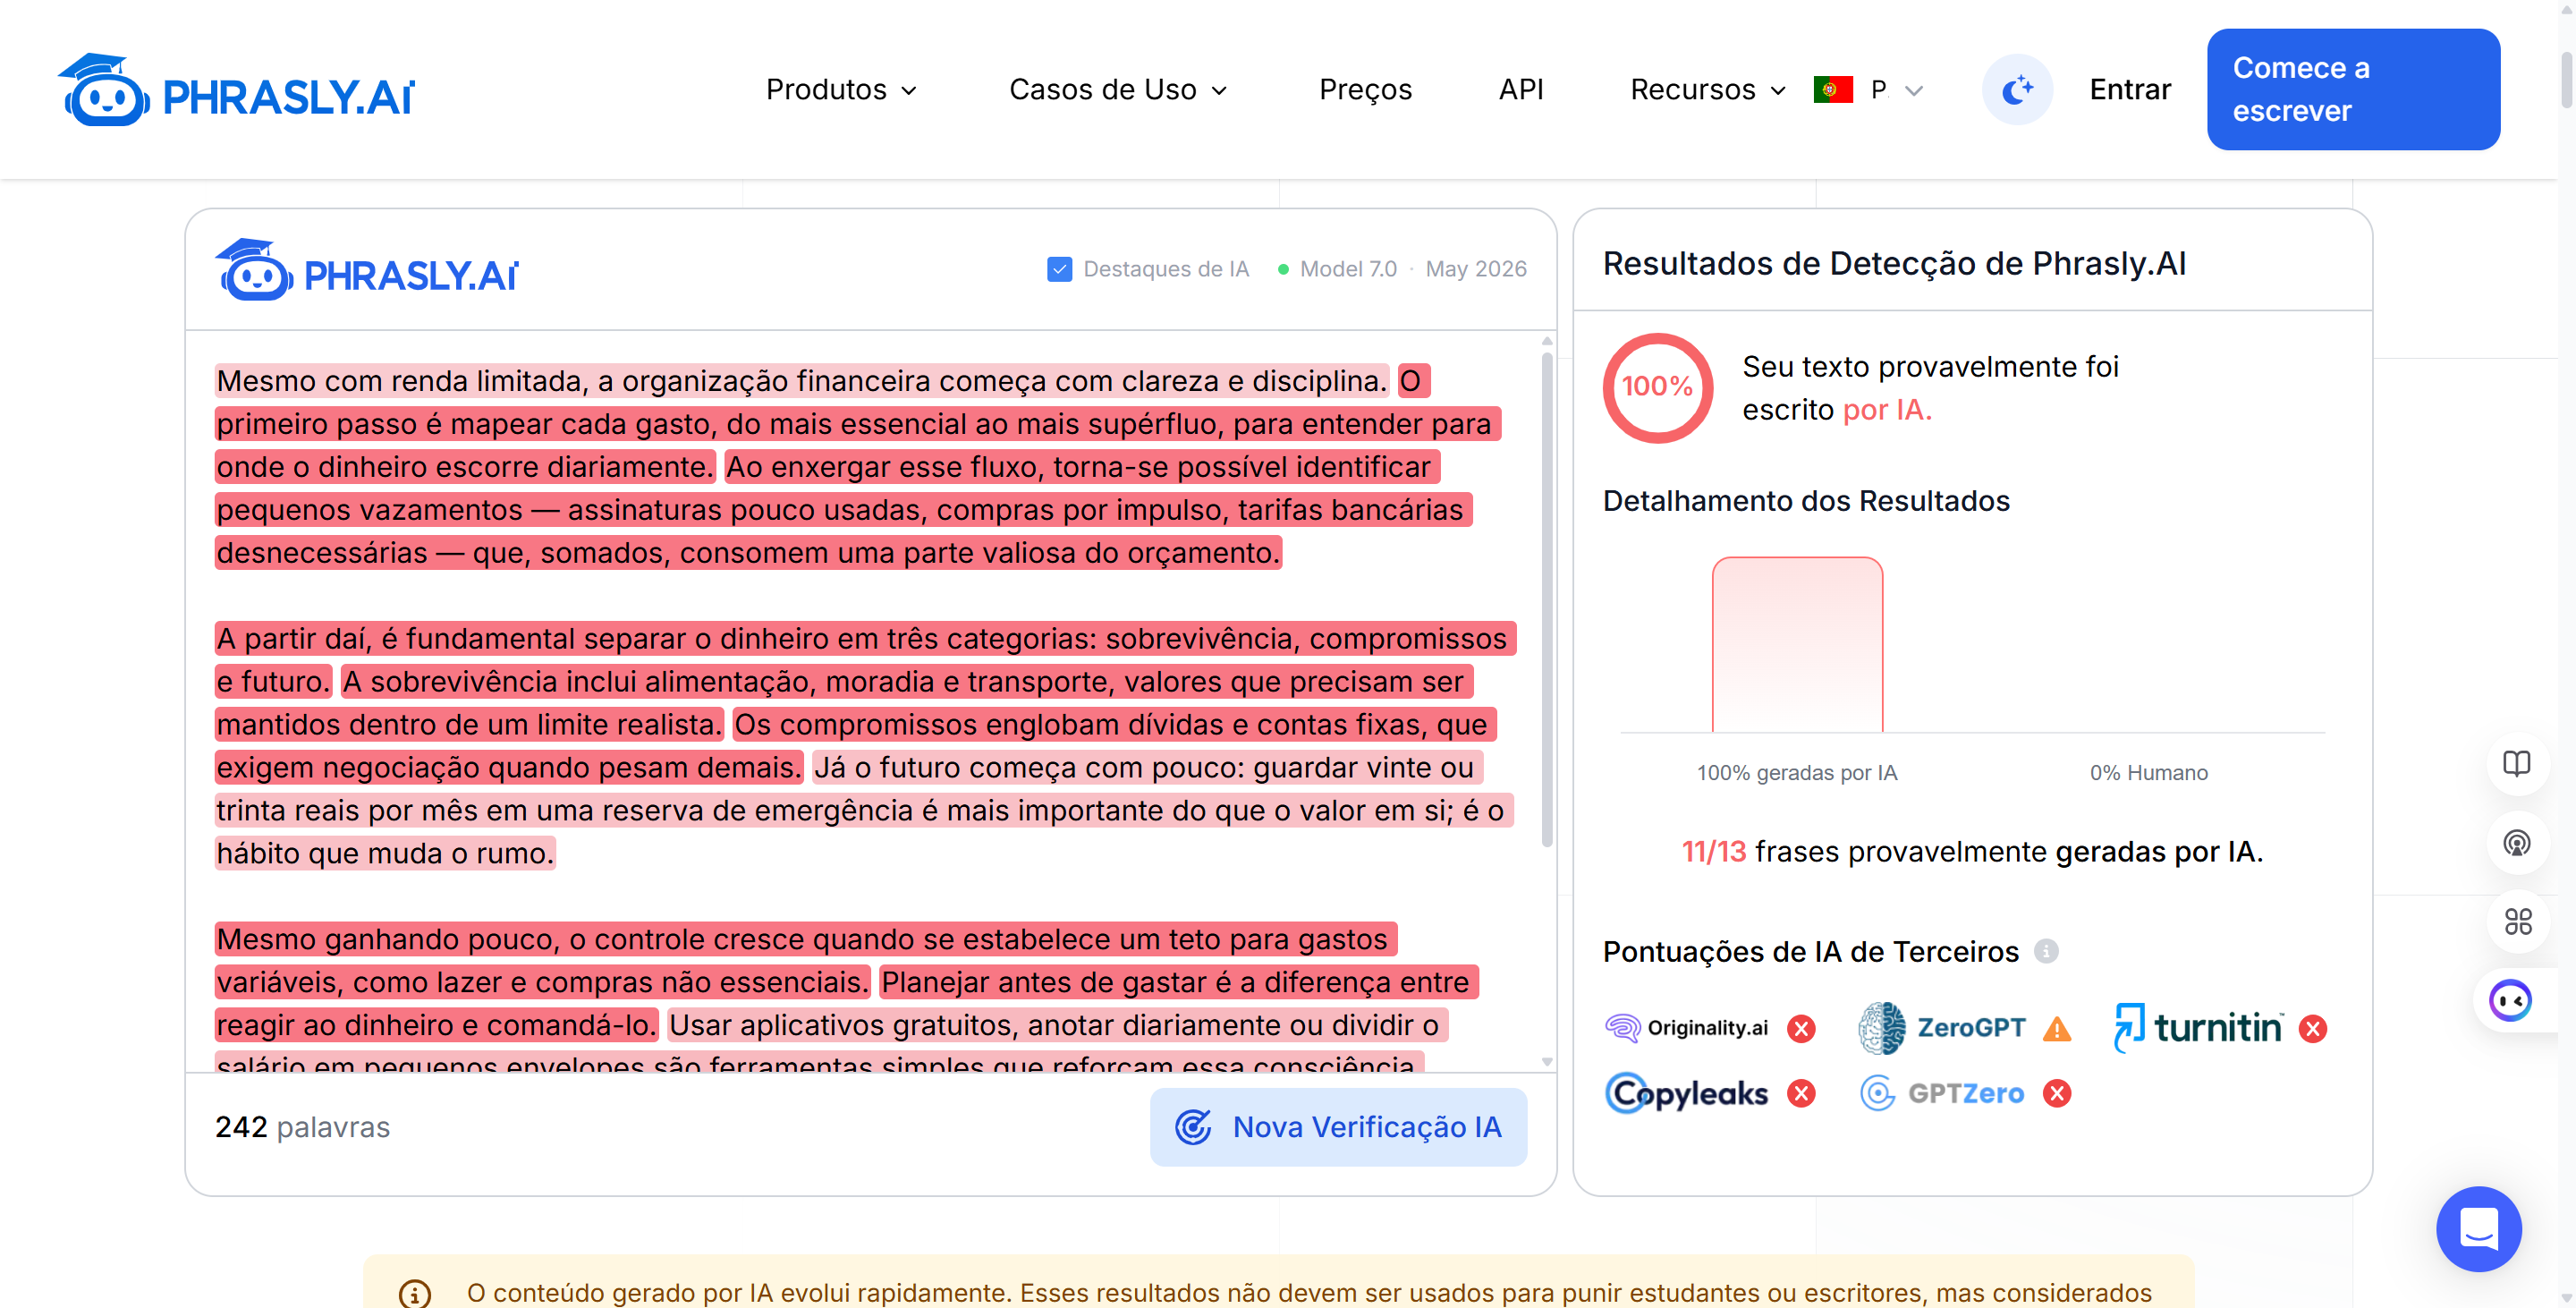Screen dimensions: 2576x1308
Task: Click the text panel scroll-up arrow
Action: (1546, 342)
